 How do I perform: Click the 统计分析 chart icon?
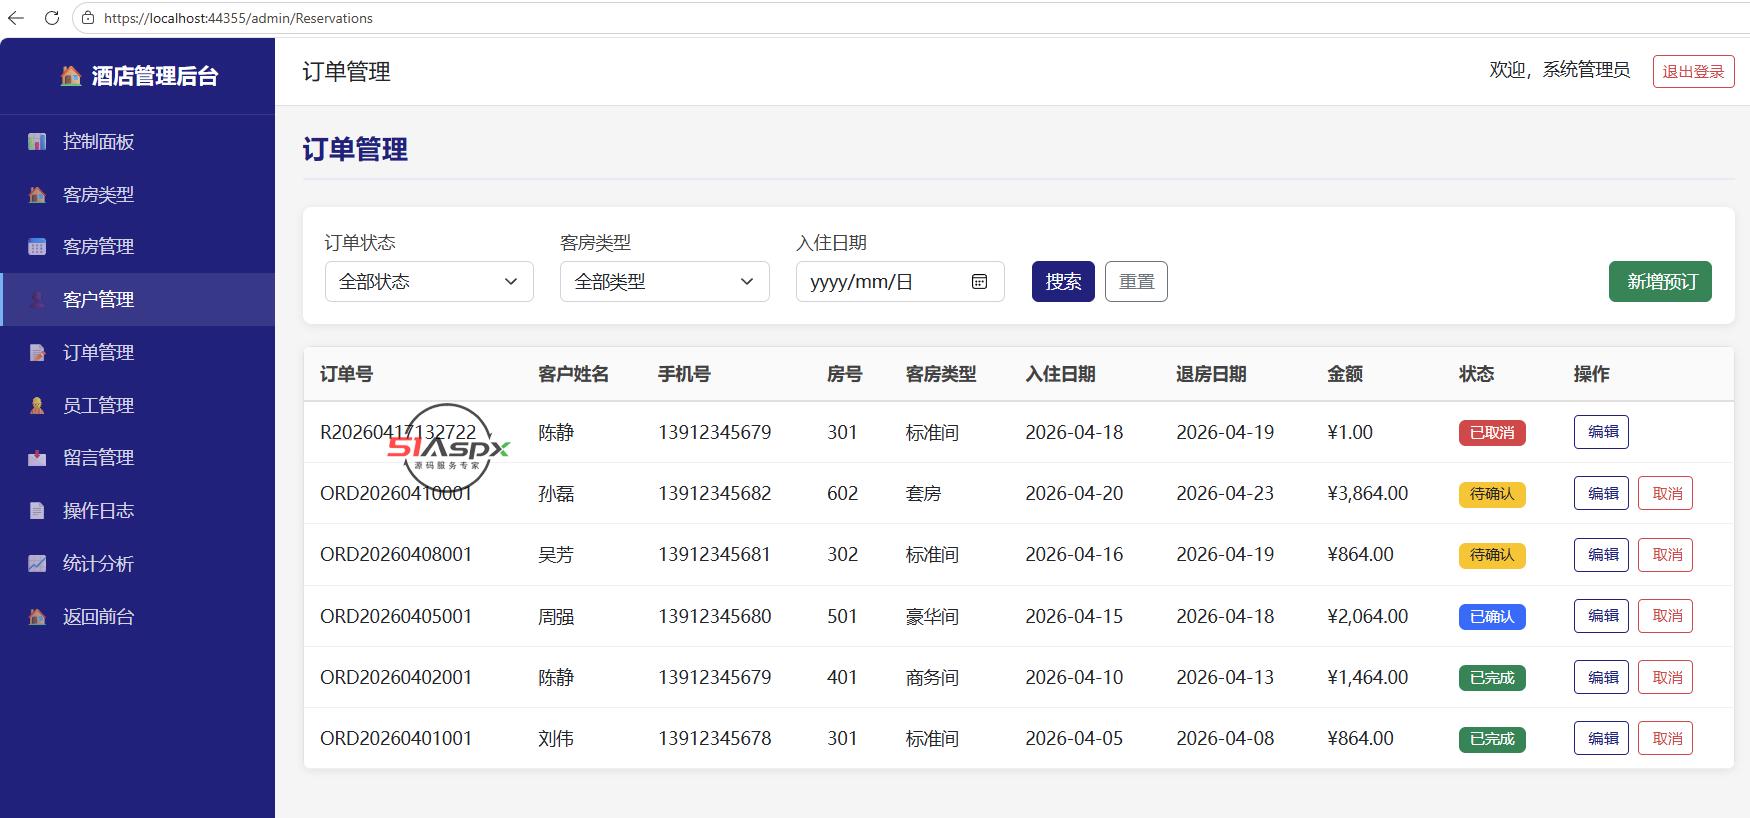click(x=37, y=564)
